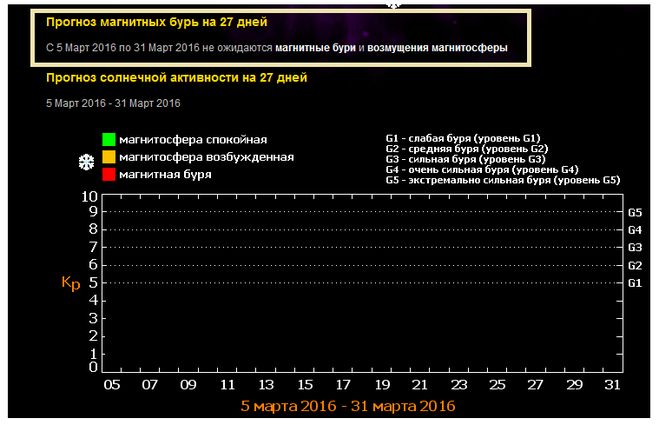This screenshot has height=425, width=659.
Task: Open the 'возмущения магнитосферы' link
Action: coord(437,48)
